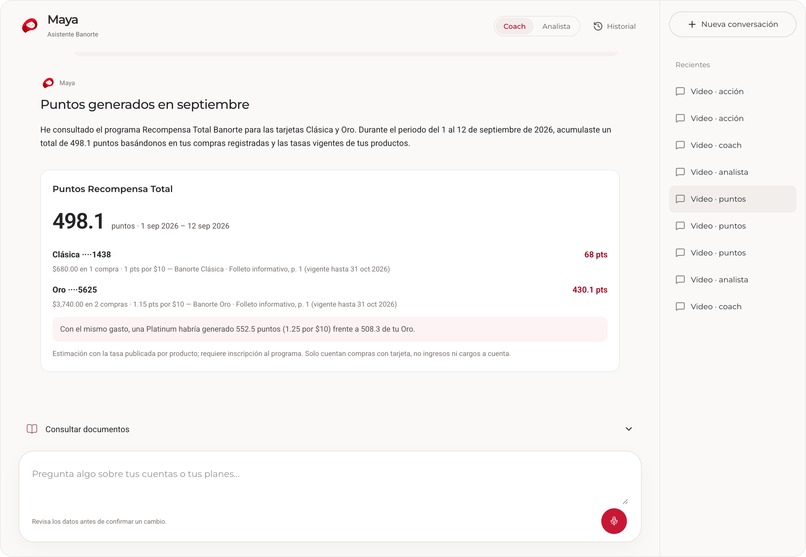The height and width of the screenshot is (557, 806).
Task: Click the $680.00 en 1 compra detail line
Action: point(221,269)
